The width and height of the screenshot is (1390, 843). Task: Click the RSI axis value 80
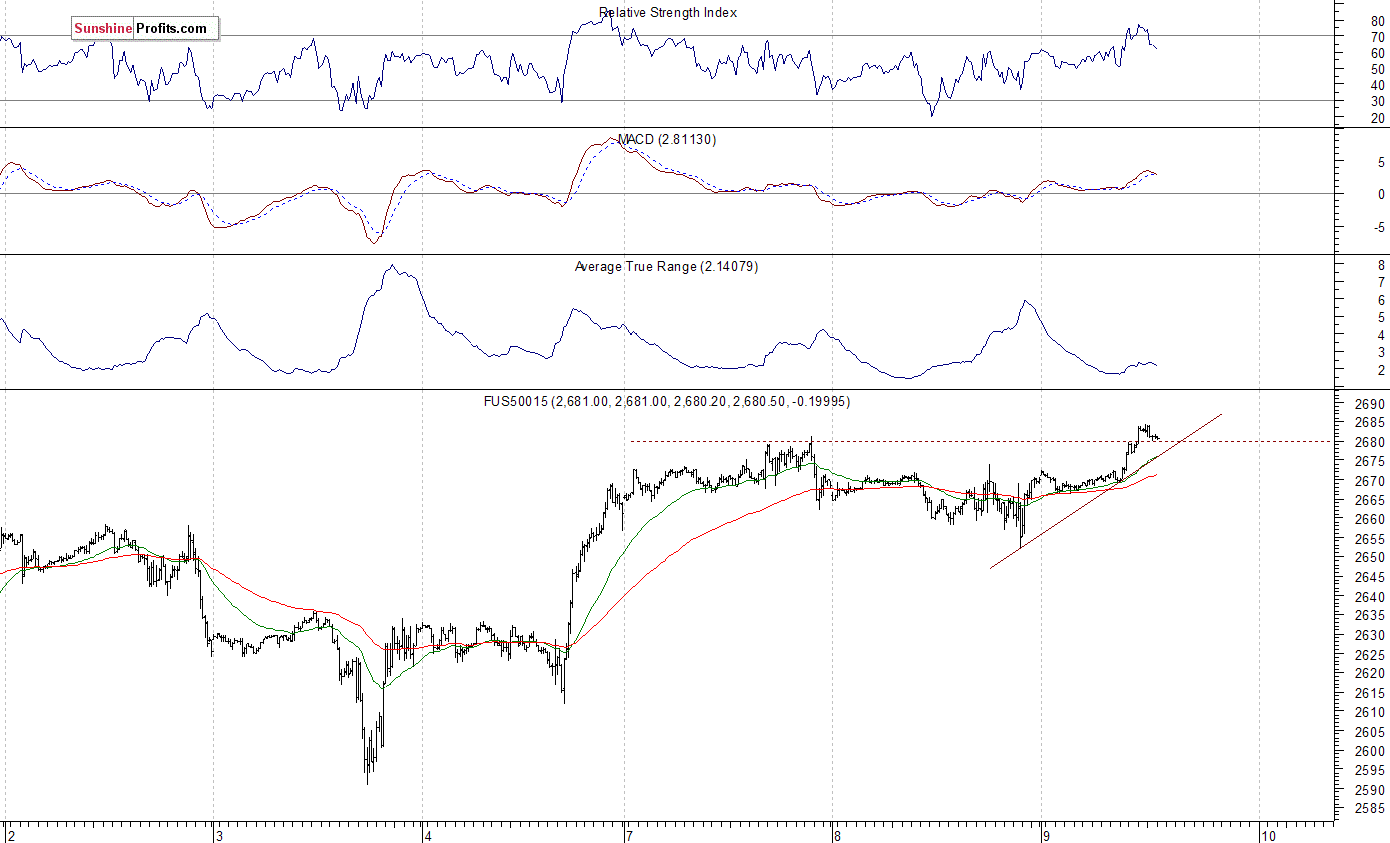(1377, 20)
